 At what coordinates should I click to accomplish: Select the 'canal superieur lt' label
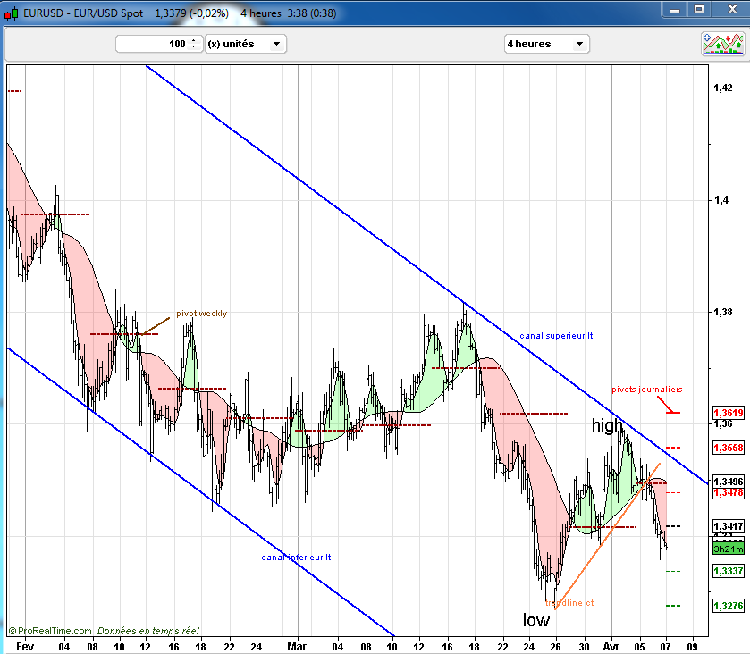point(556,336)
